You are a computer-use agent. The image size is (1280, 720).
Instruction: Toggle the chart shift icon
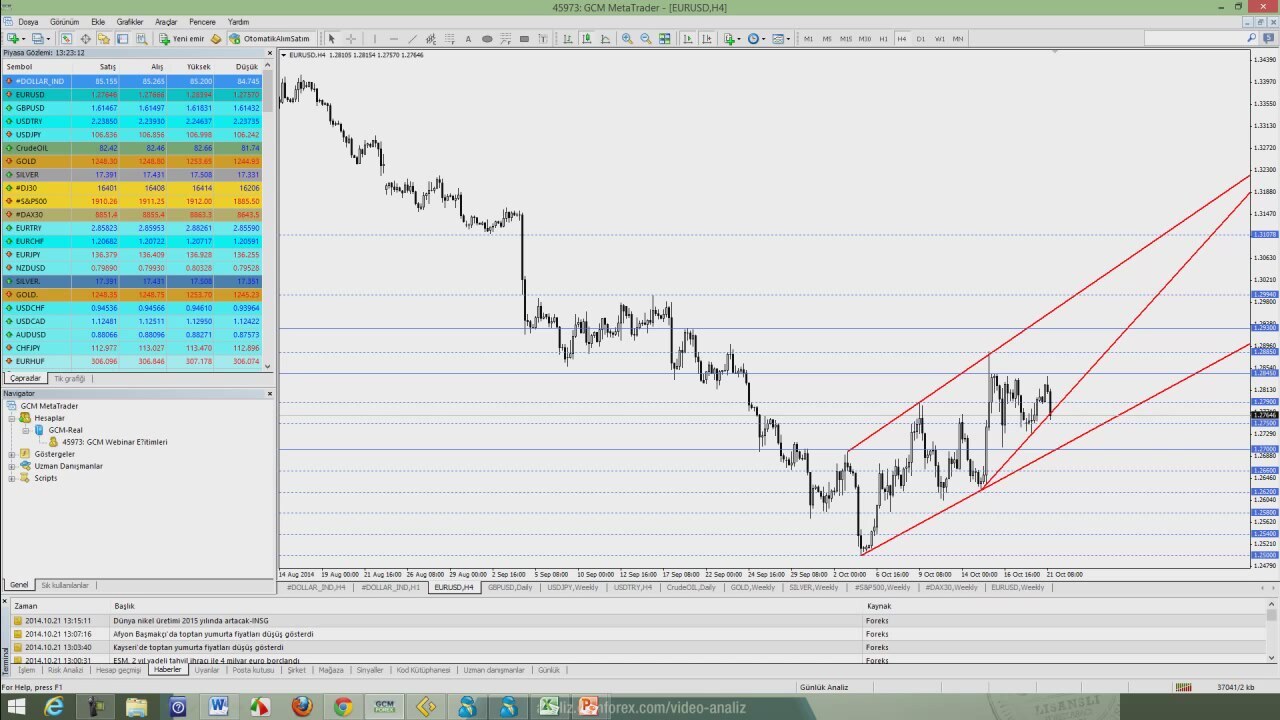(x=706, y=39)
